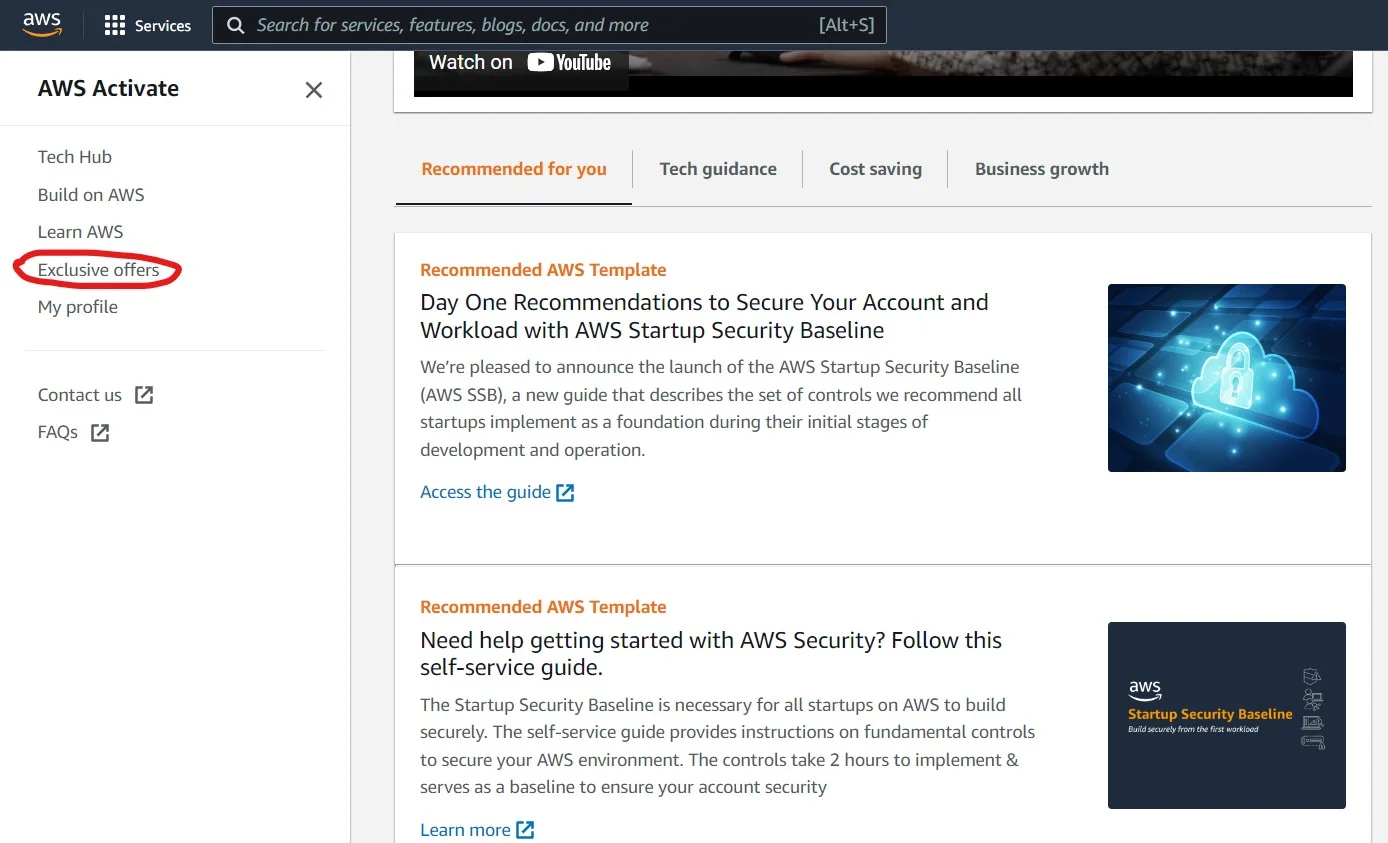Viewport: 1388px width, 843px height.
Task: Click external icon beside Access the guide
Action: tap(565, 492)
